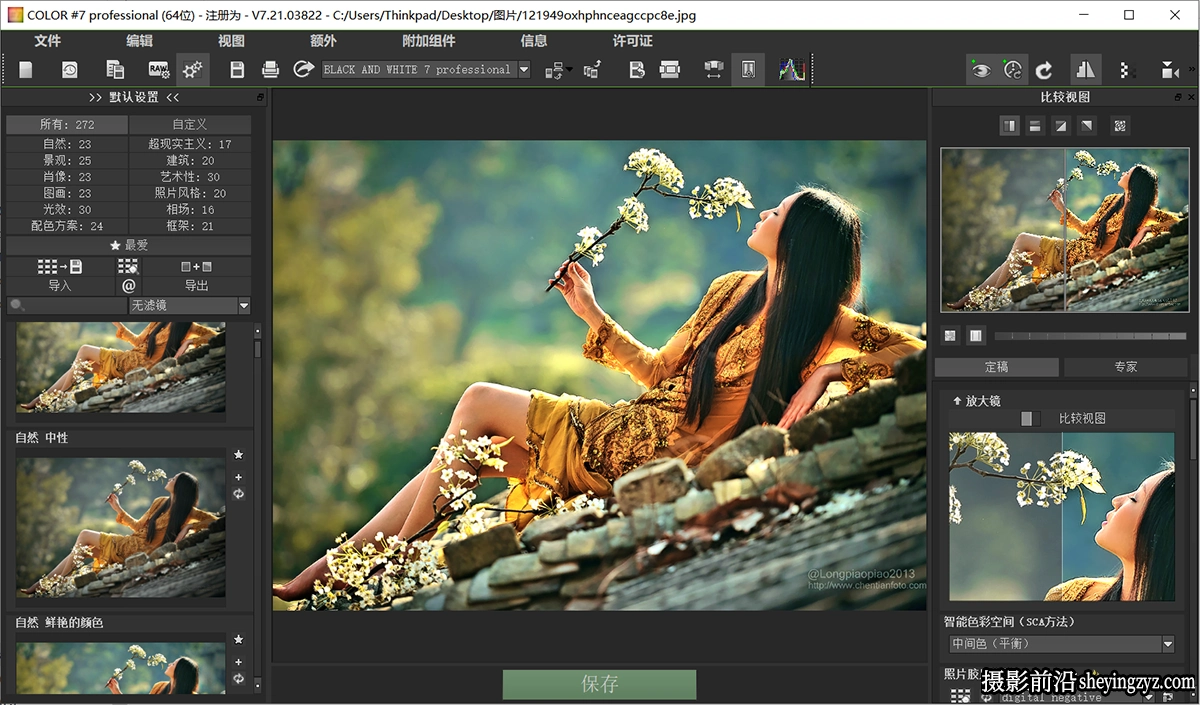Open the project transfer dropdown icon
This screenshot has height=705, width=1200.
[558, 69]
